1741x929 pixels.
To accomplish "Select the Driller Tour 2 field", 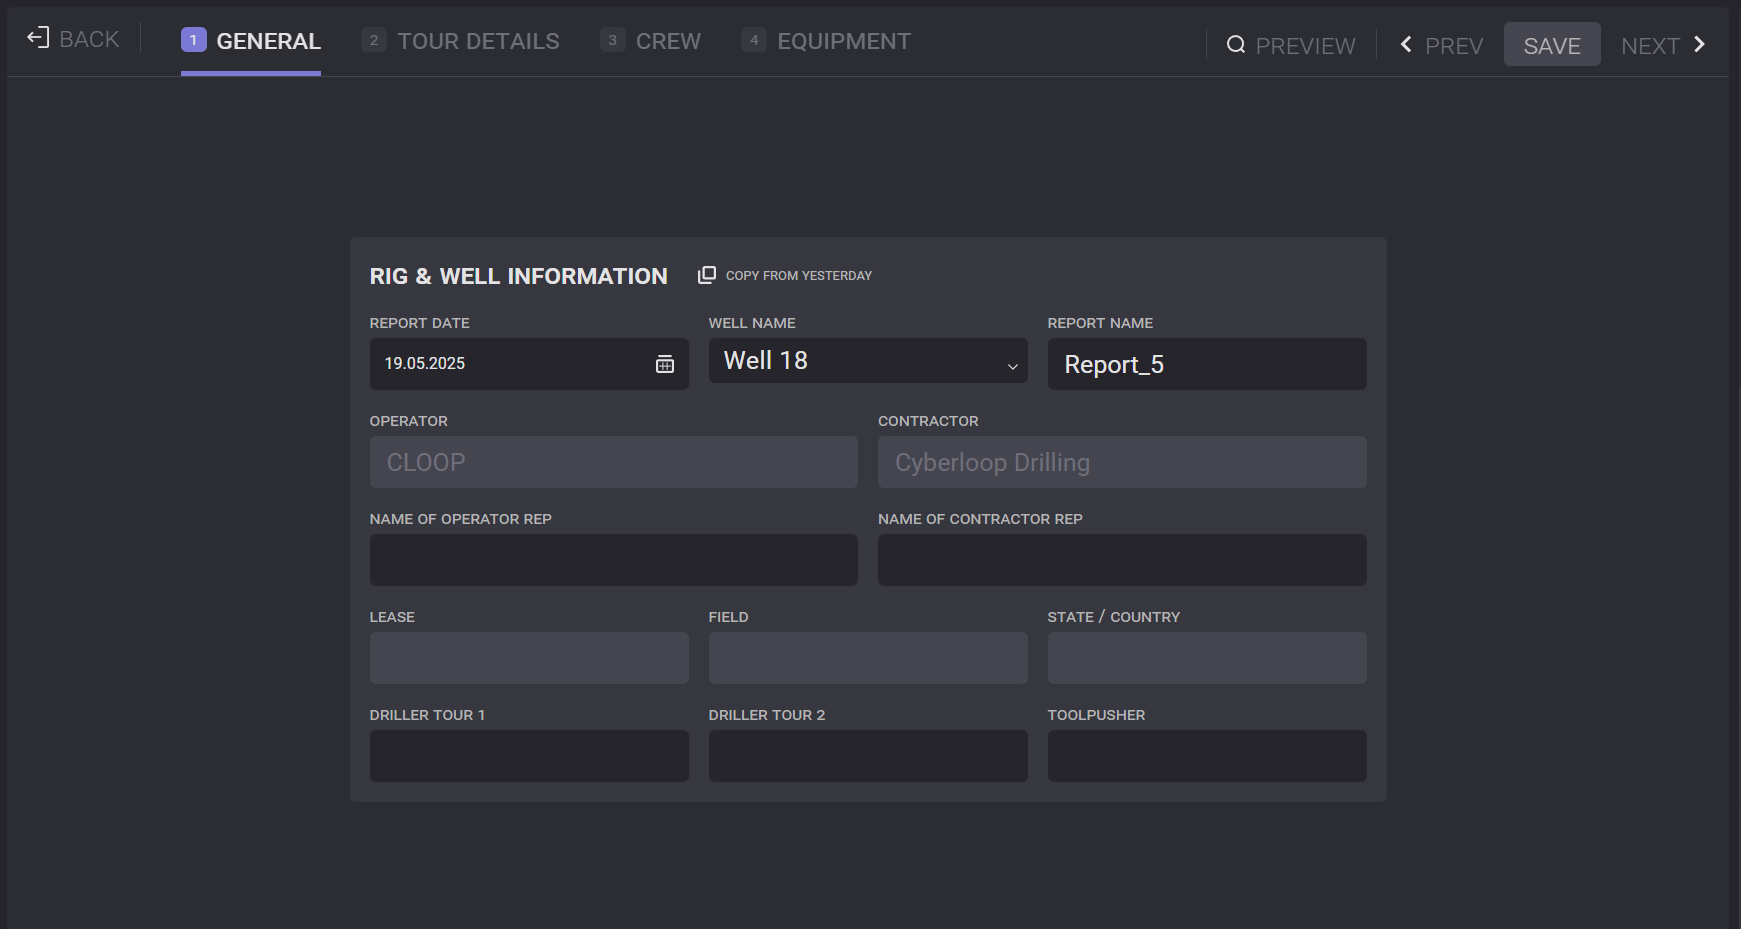I will pos(867,756).
